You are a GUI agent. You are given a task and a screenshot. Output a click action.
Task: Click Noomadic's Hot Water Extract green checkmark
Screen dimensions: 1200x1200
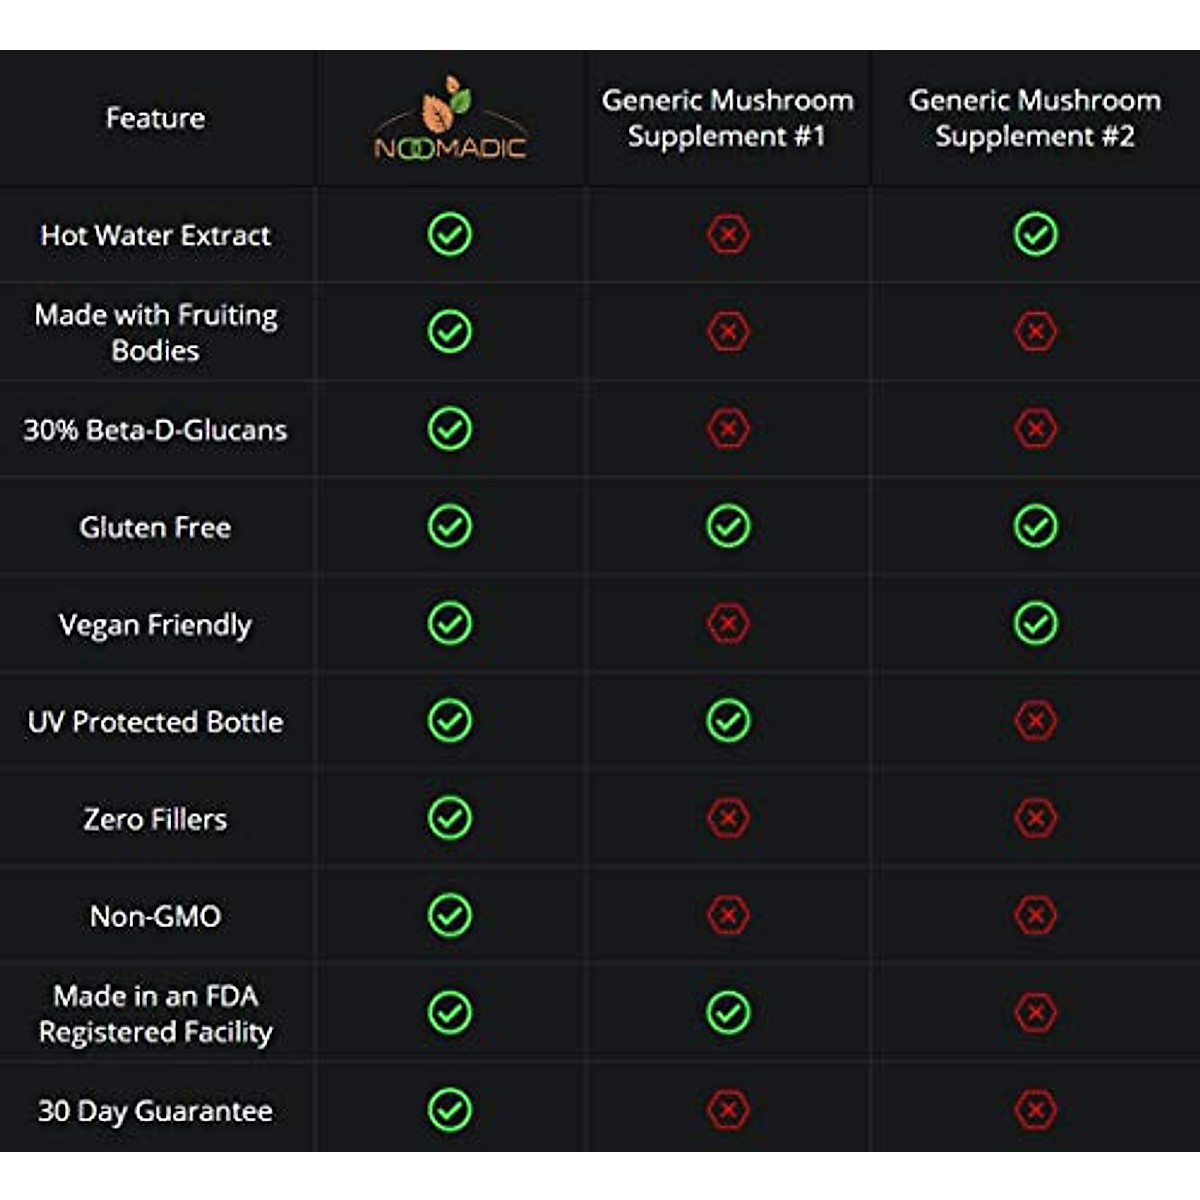pyautogui.click(x=450, y=235)
